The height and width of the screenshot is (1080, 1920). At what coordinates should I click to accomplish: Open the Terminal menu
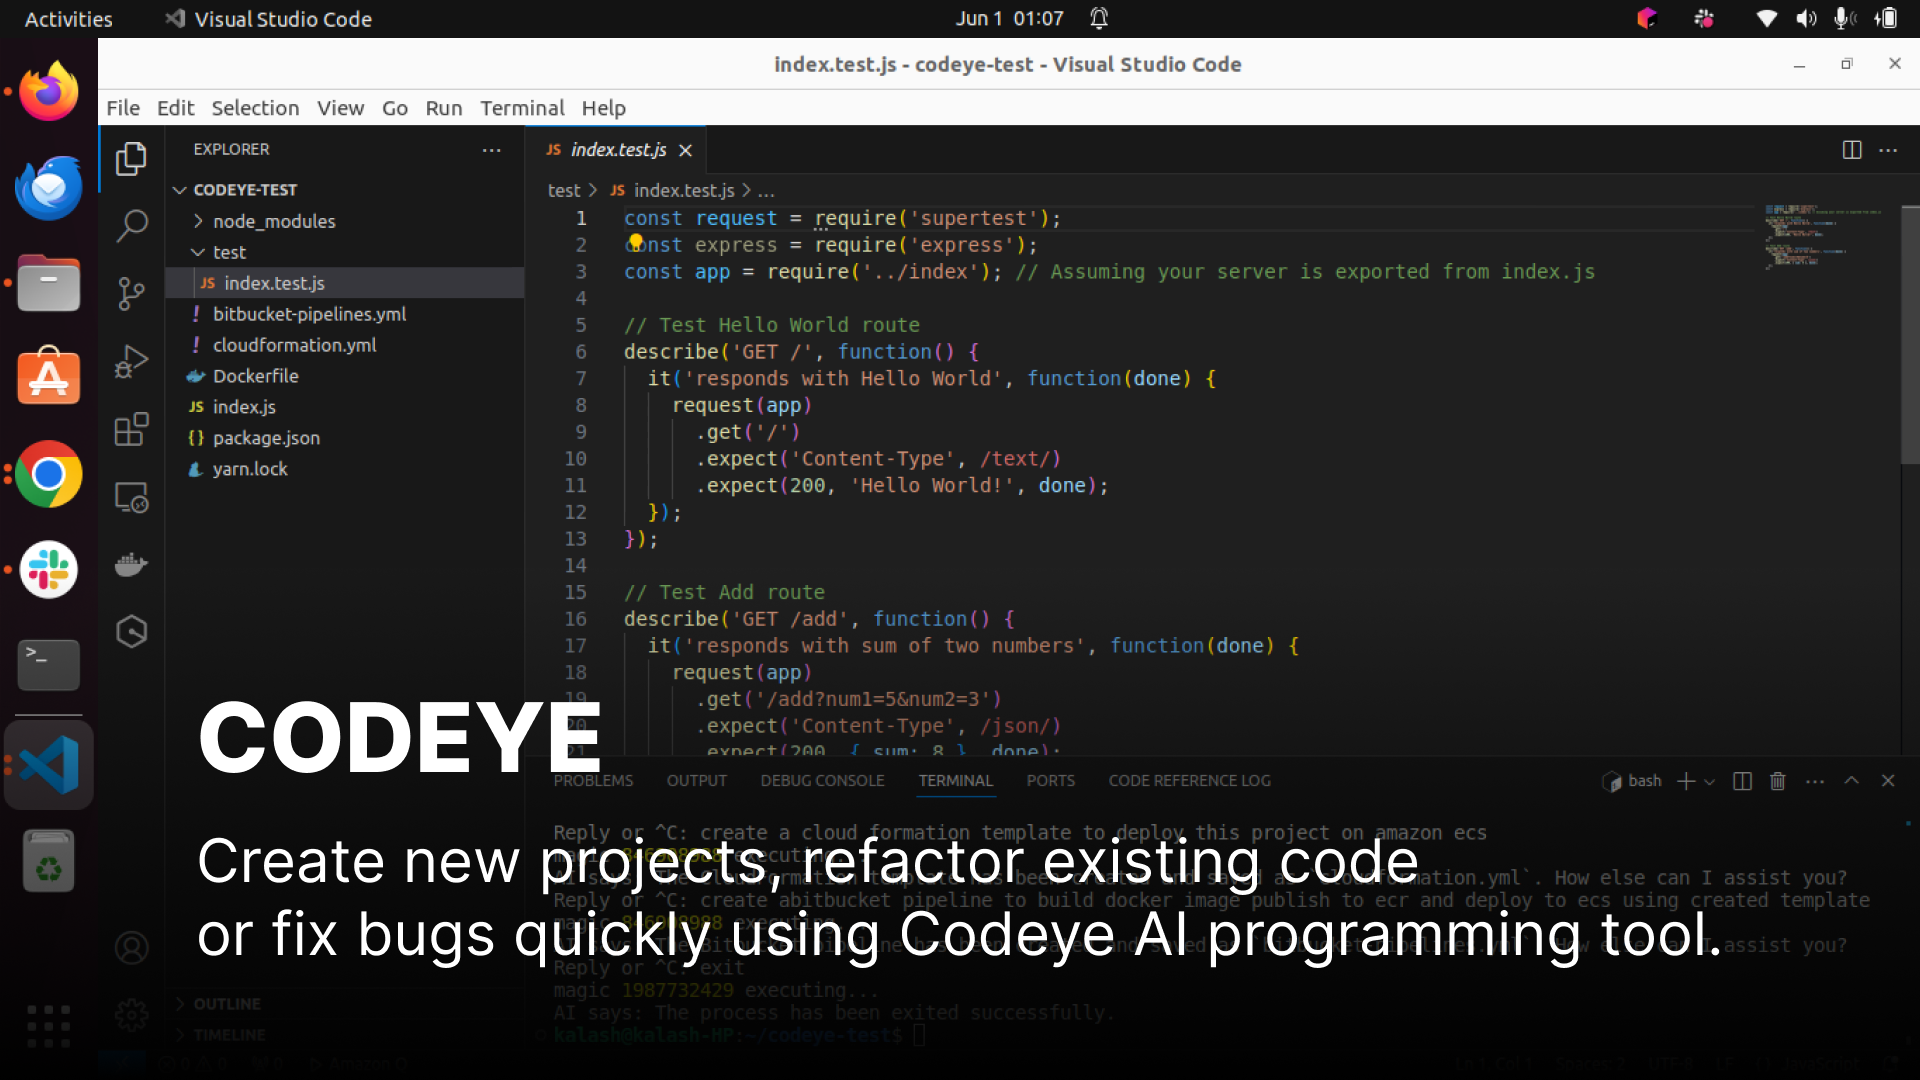[521, 108]
